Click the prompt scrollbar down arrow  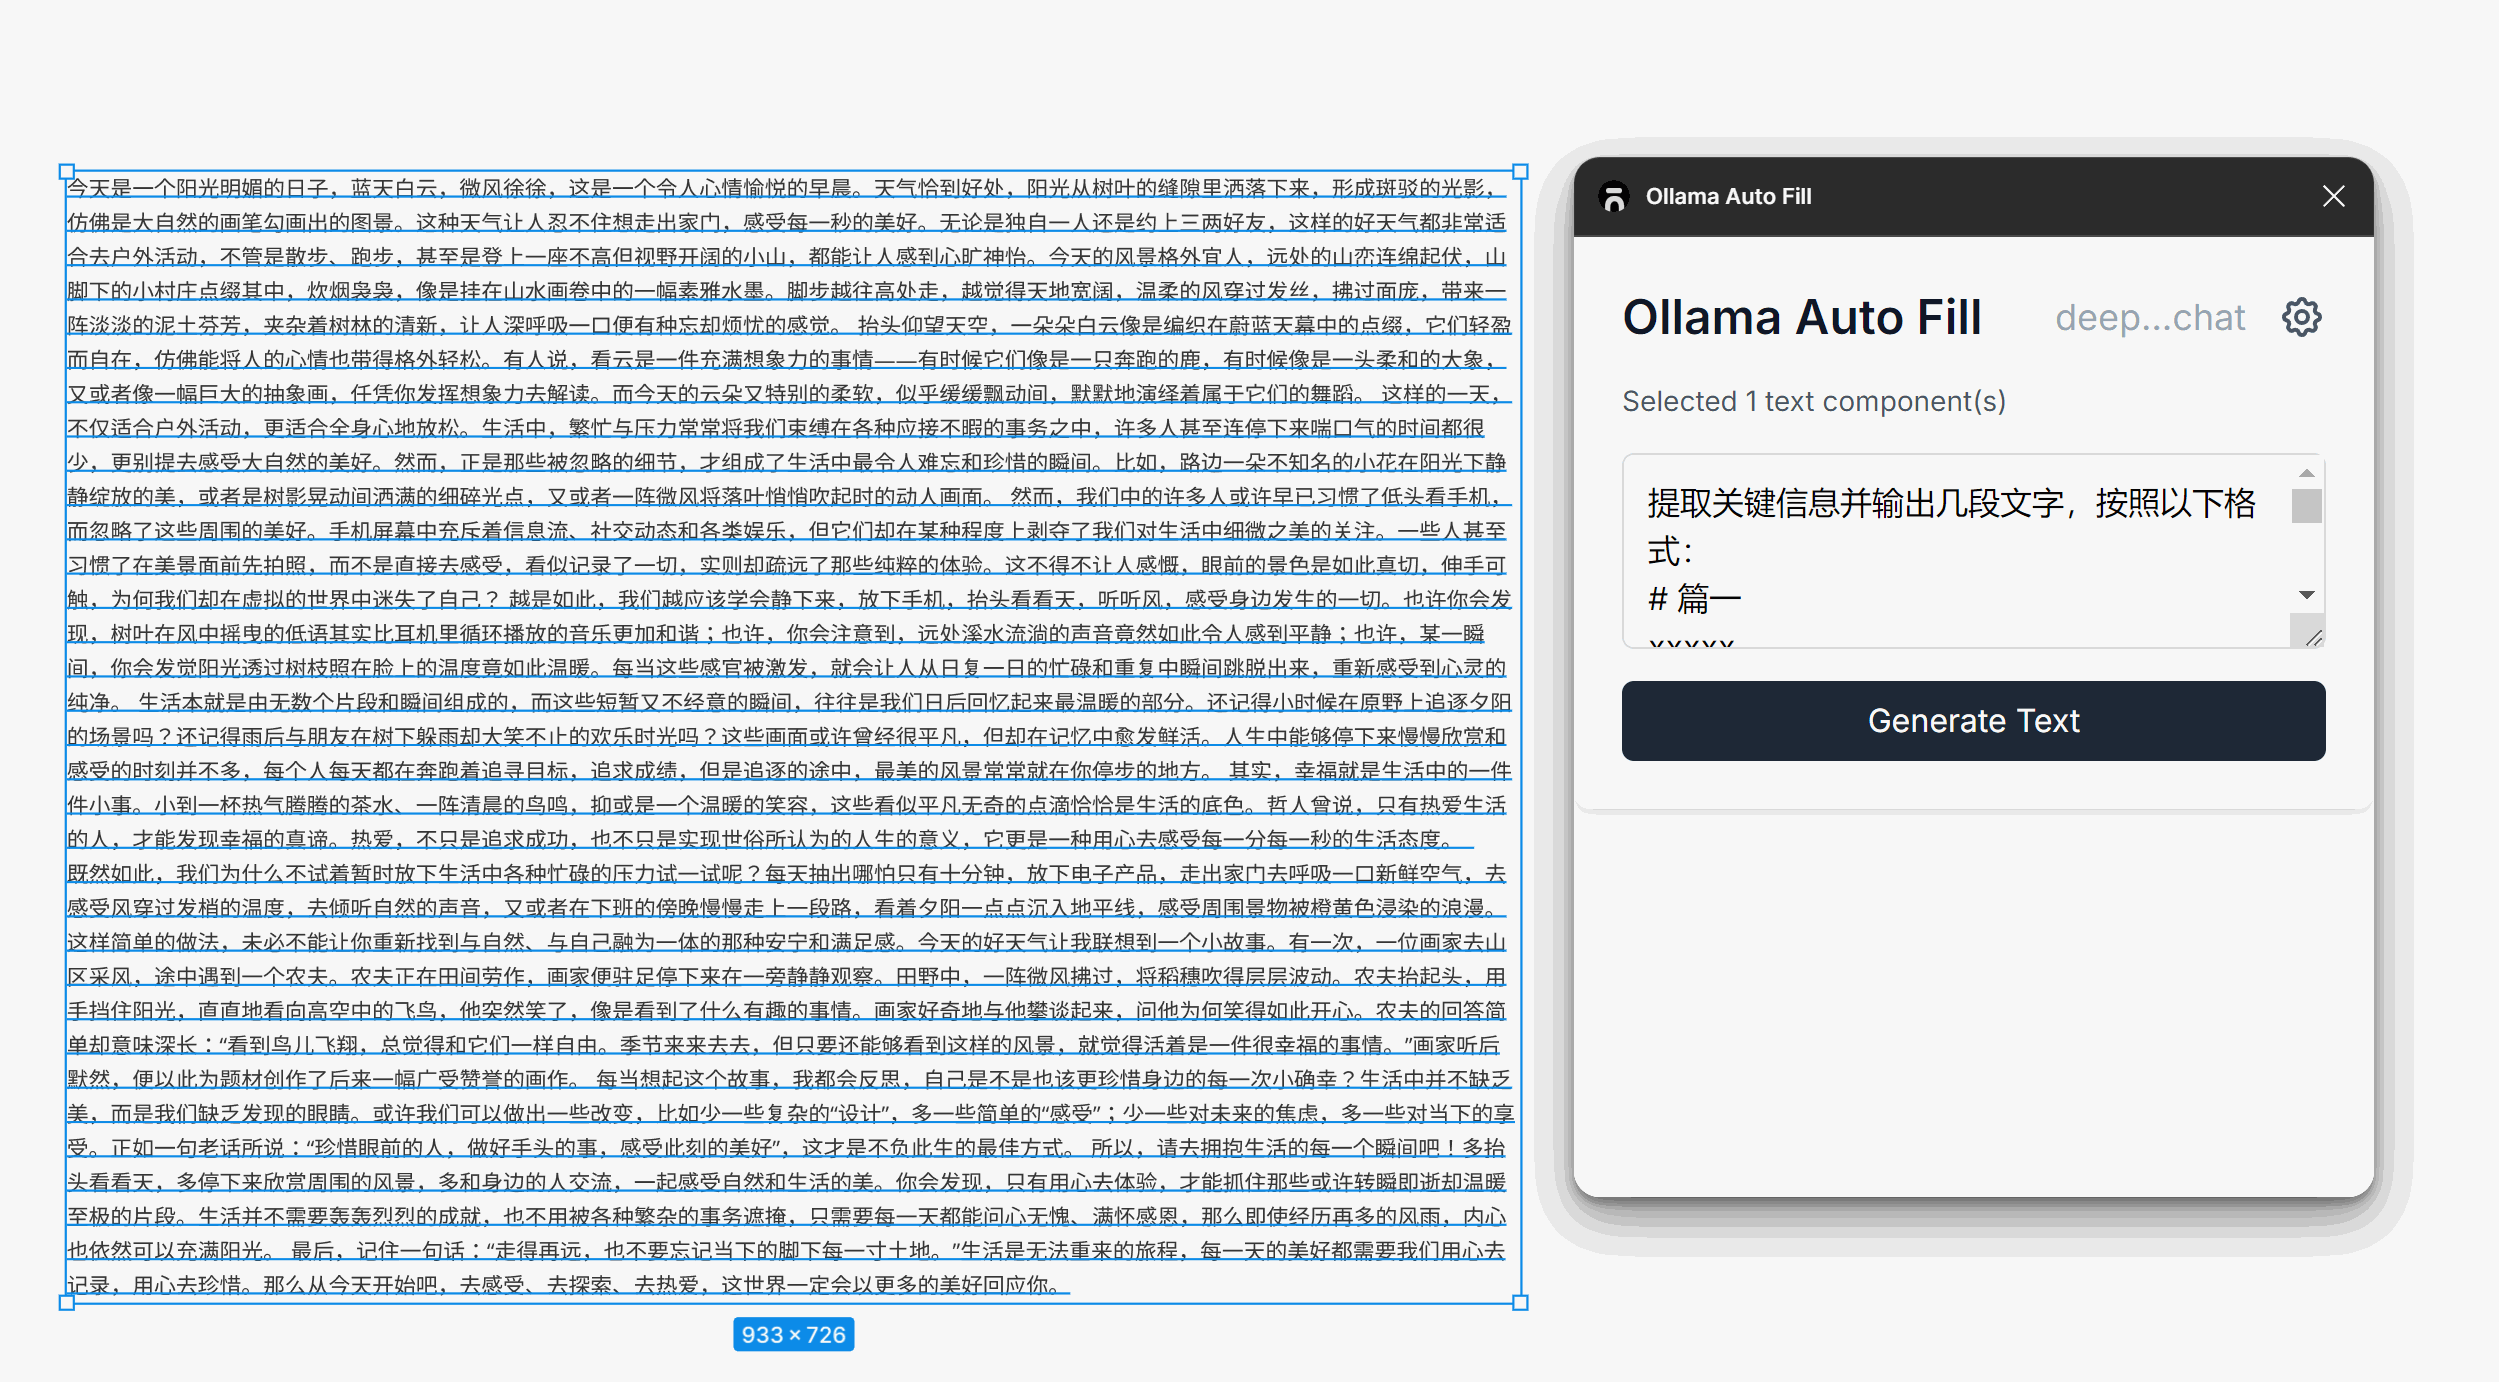pos(2306,595)
